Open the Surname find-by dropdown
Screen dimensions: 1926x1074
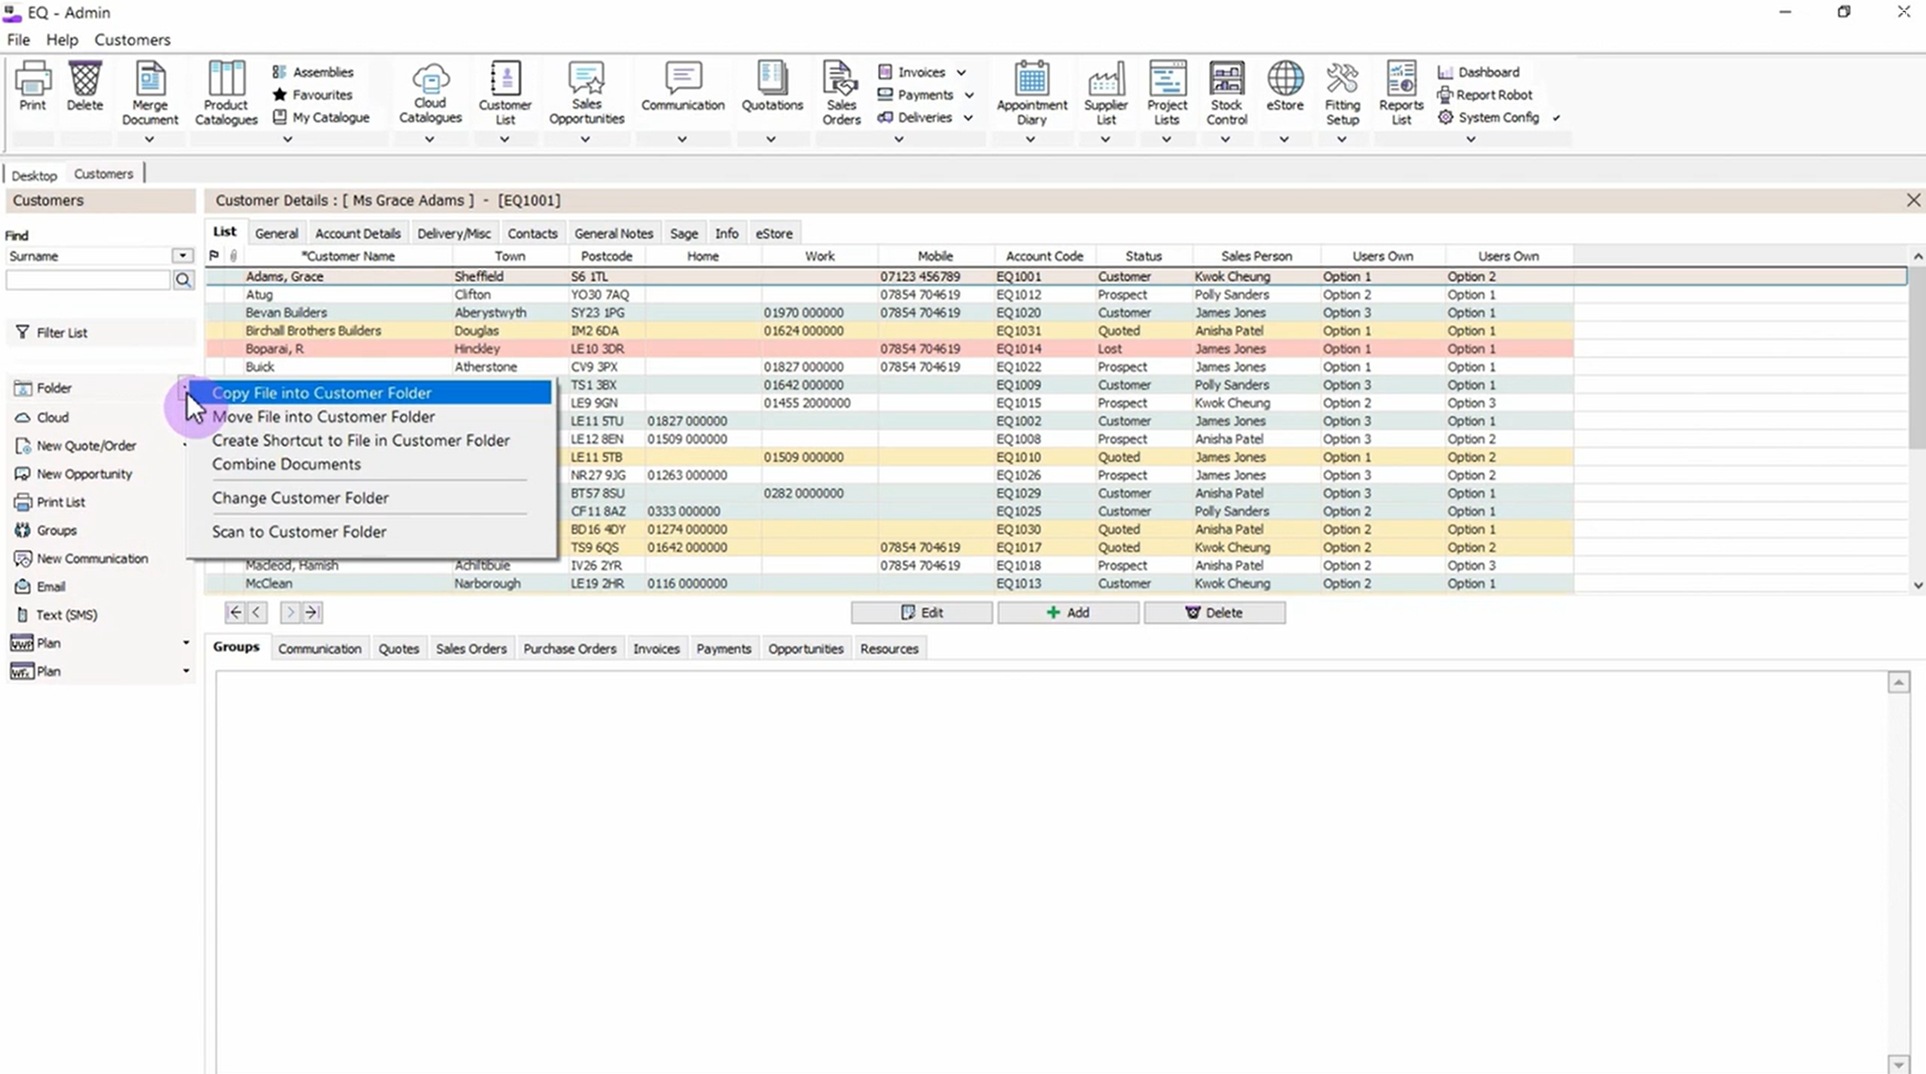[x=182, y=256]
